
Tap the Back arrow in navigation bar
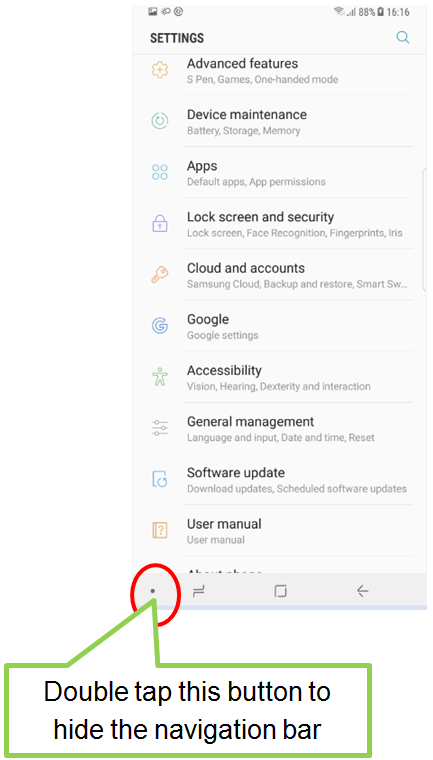coord(362,591)
